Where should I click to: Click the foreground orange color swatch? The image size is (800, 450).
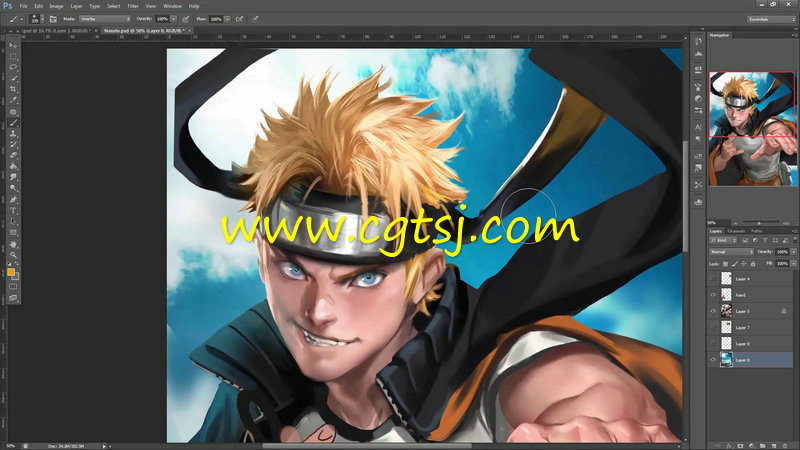click(x=11, y=272)
